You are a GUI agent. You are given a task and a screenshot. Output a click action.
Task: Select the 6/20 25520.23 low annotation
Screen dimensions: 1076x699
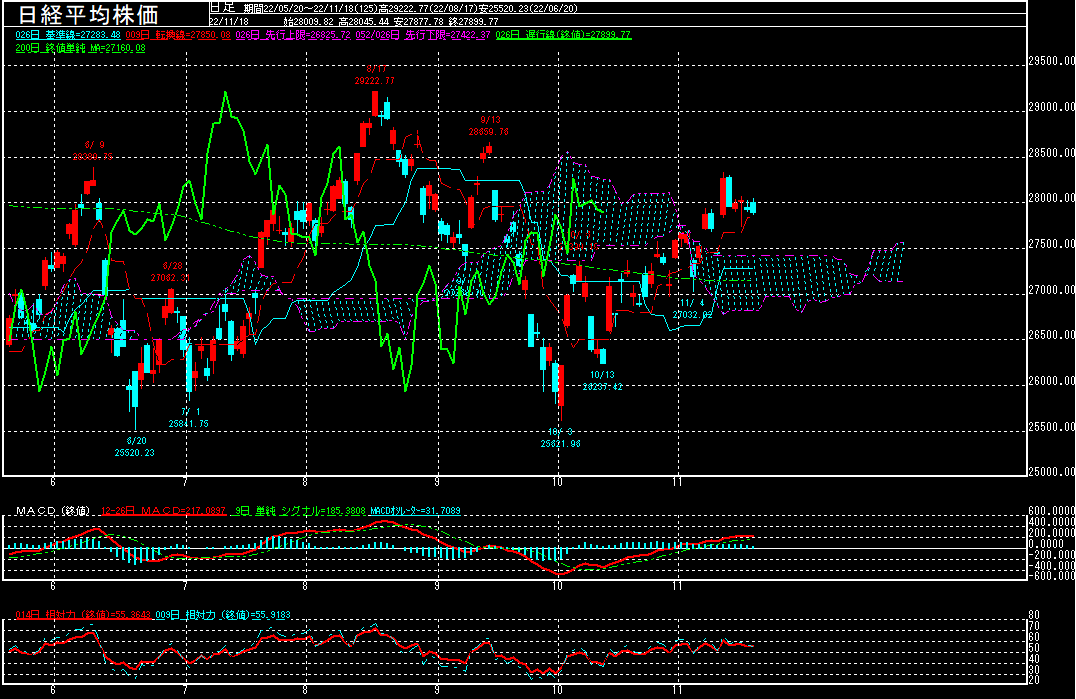point(134,447)
